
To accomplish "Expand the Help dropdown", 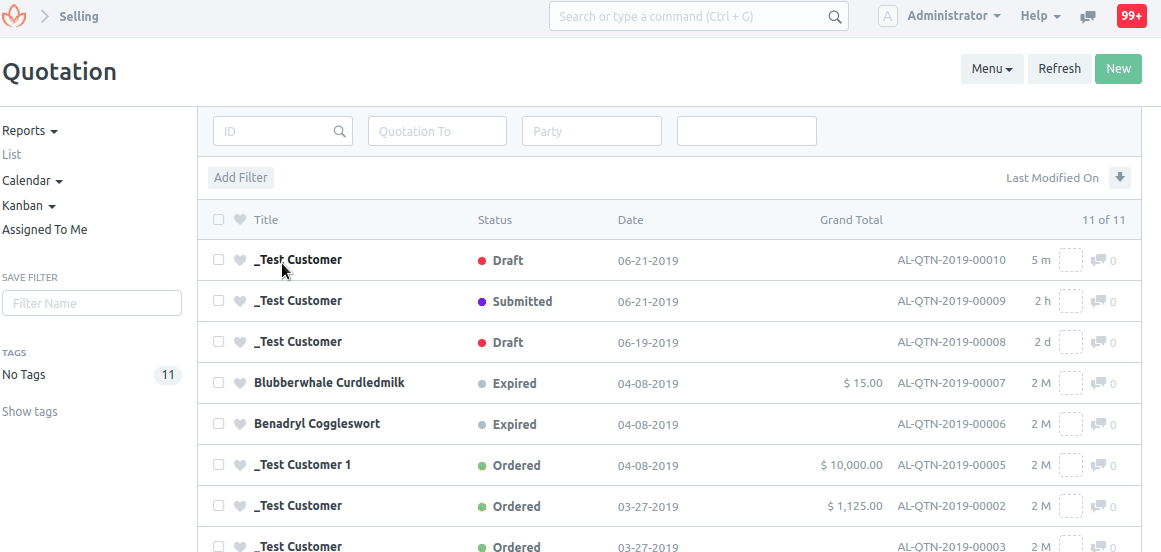I will 1040,16.
